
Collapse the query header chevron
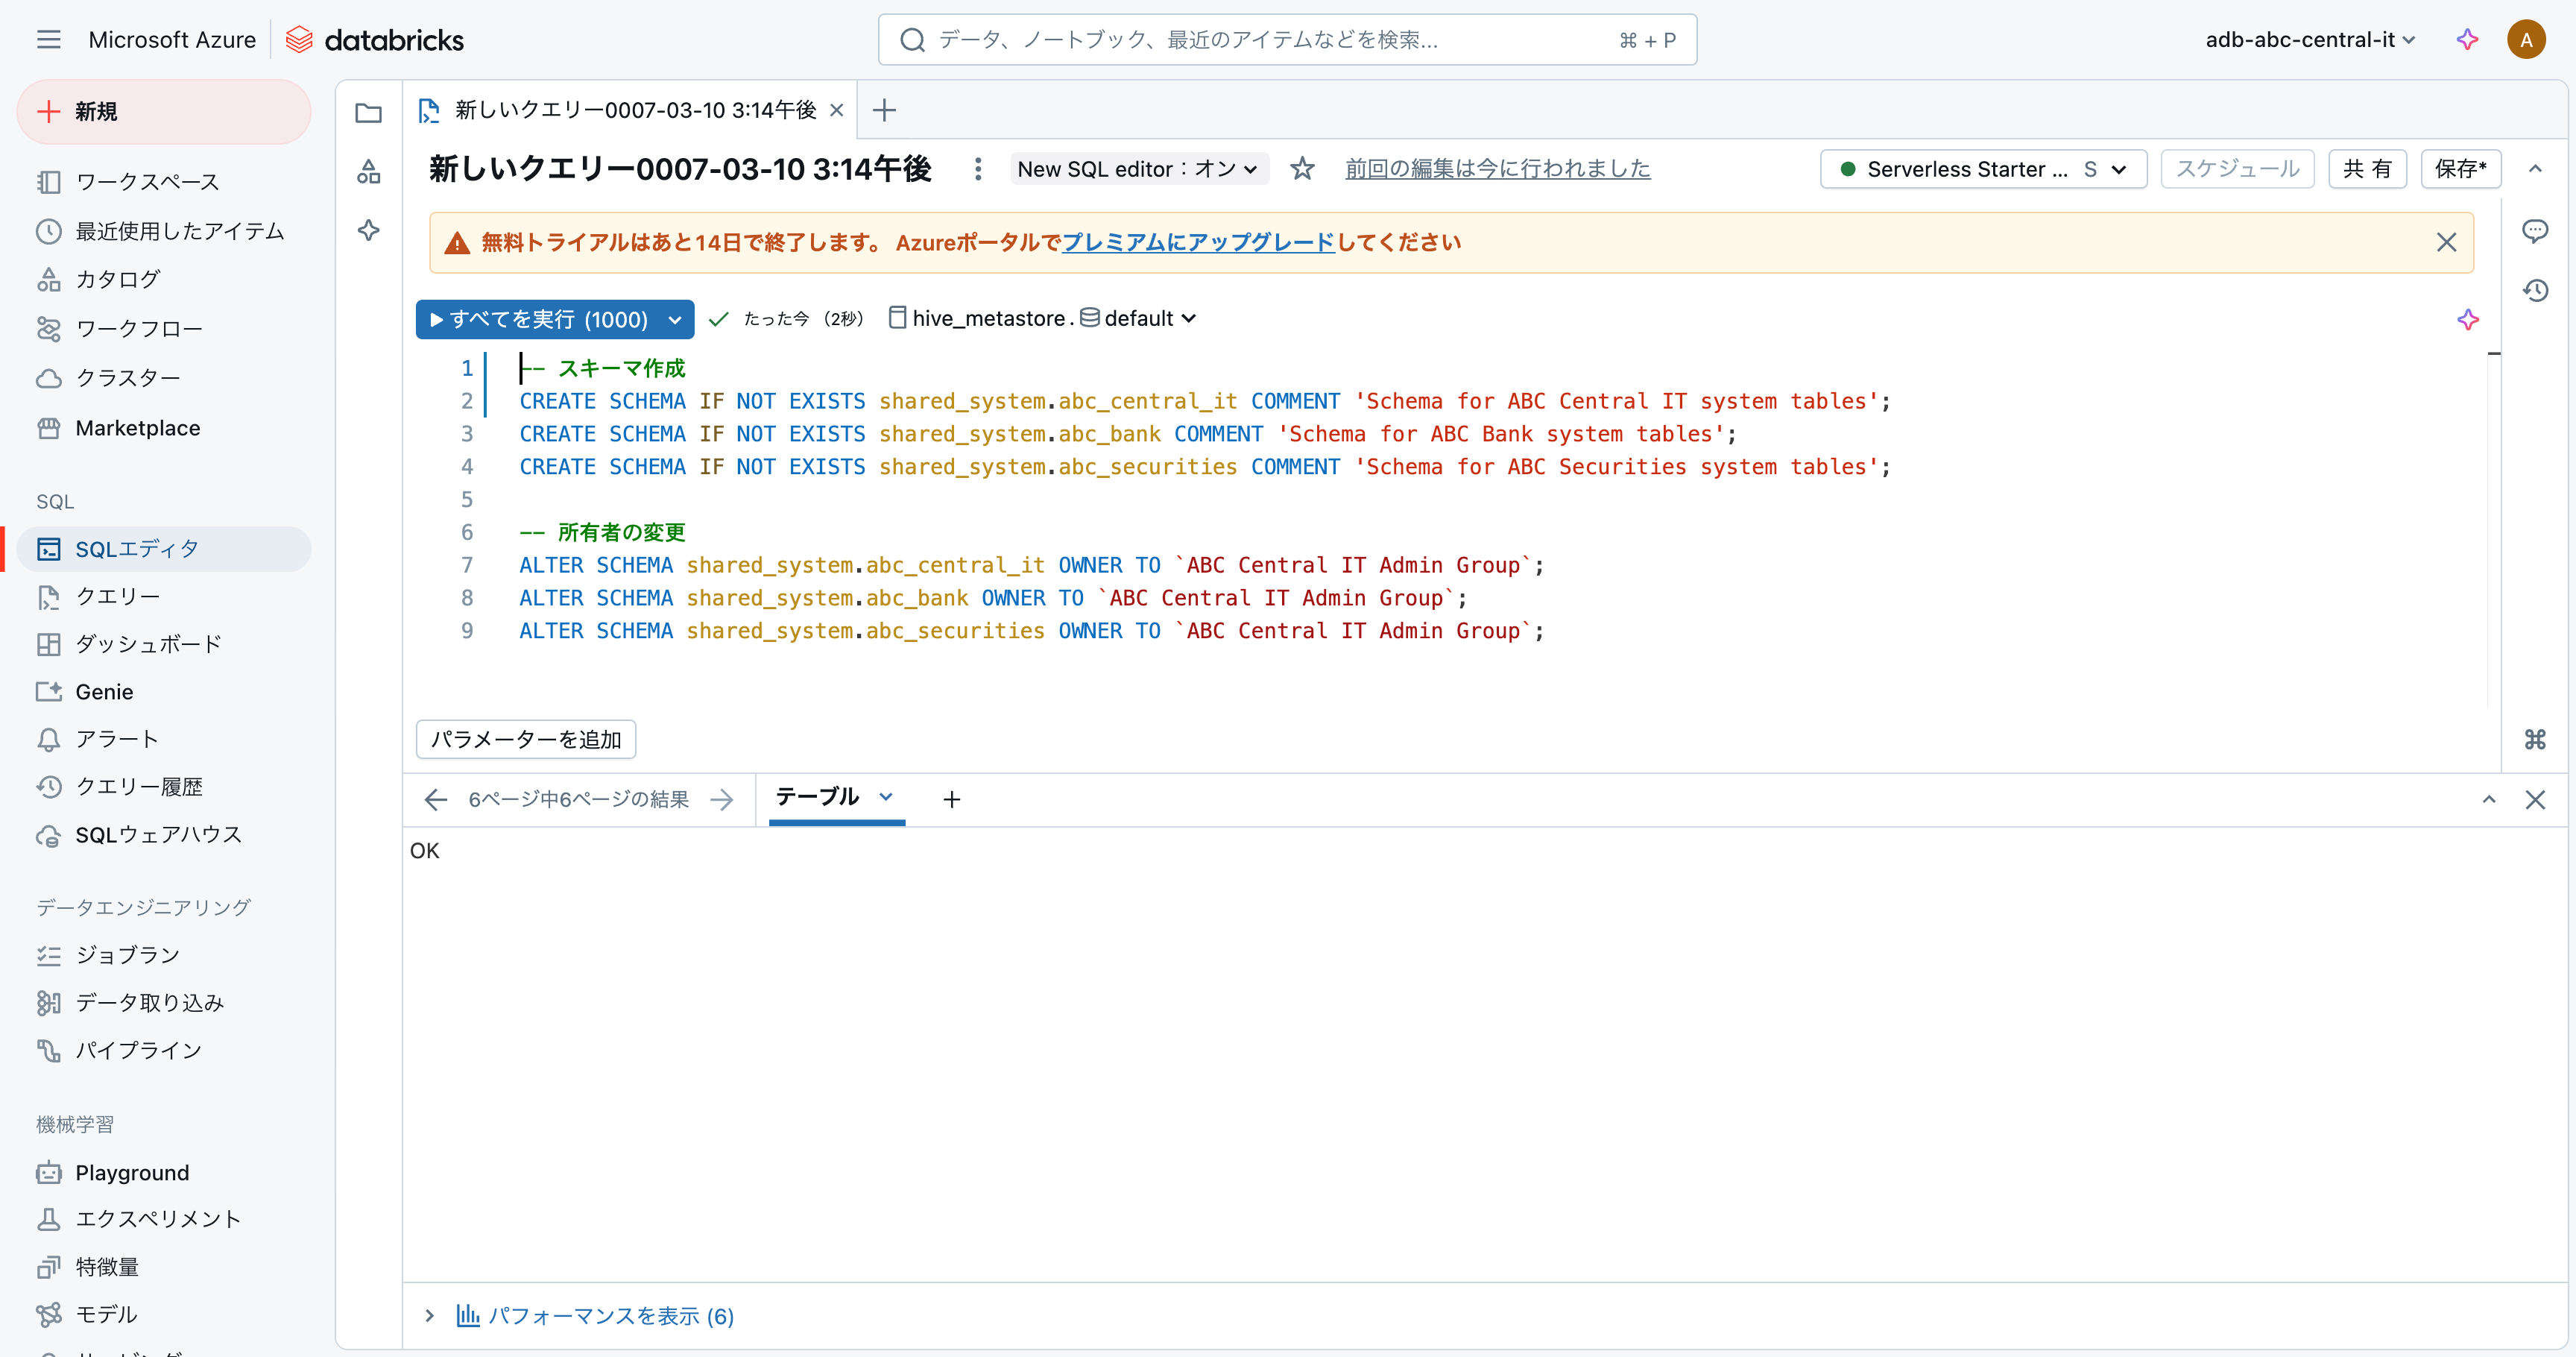(x=2534, y=169)
